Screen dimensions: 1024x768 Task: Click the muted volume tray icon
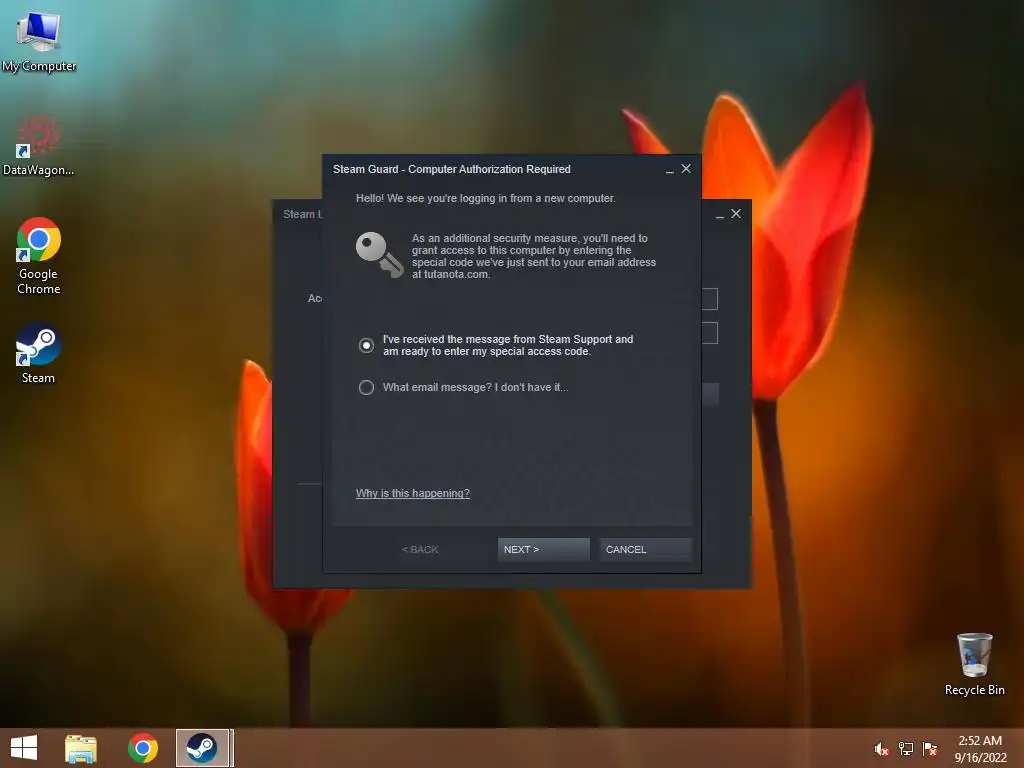(882, 749)
